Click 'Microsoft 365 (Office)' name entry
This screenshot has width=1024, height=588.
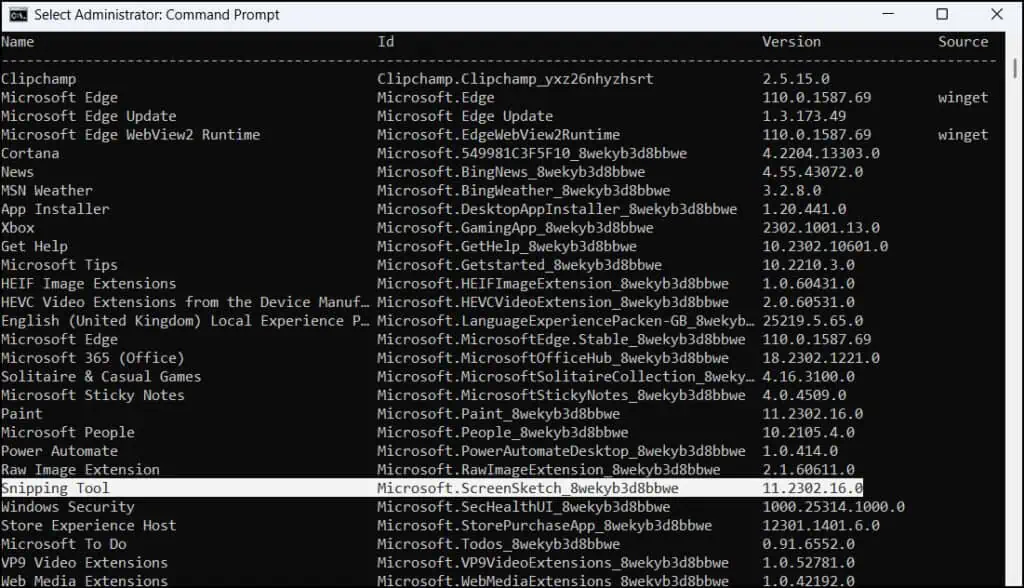(x=93, y=358)
